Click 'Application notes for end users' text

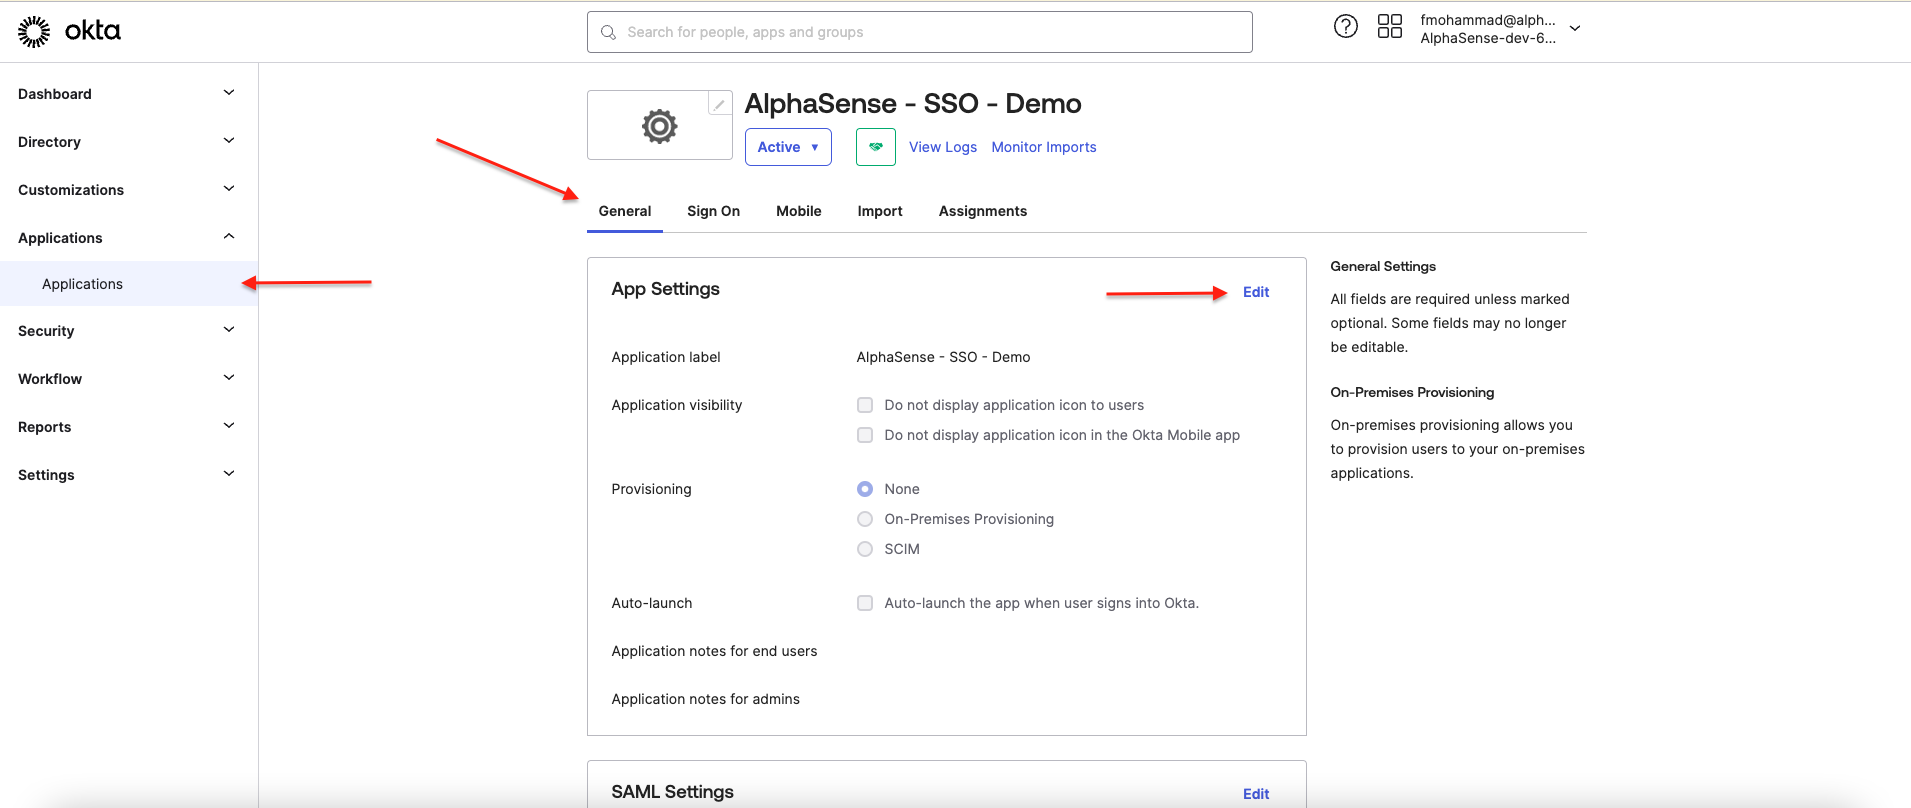714,651
